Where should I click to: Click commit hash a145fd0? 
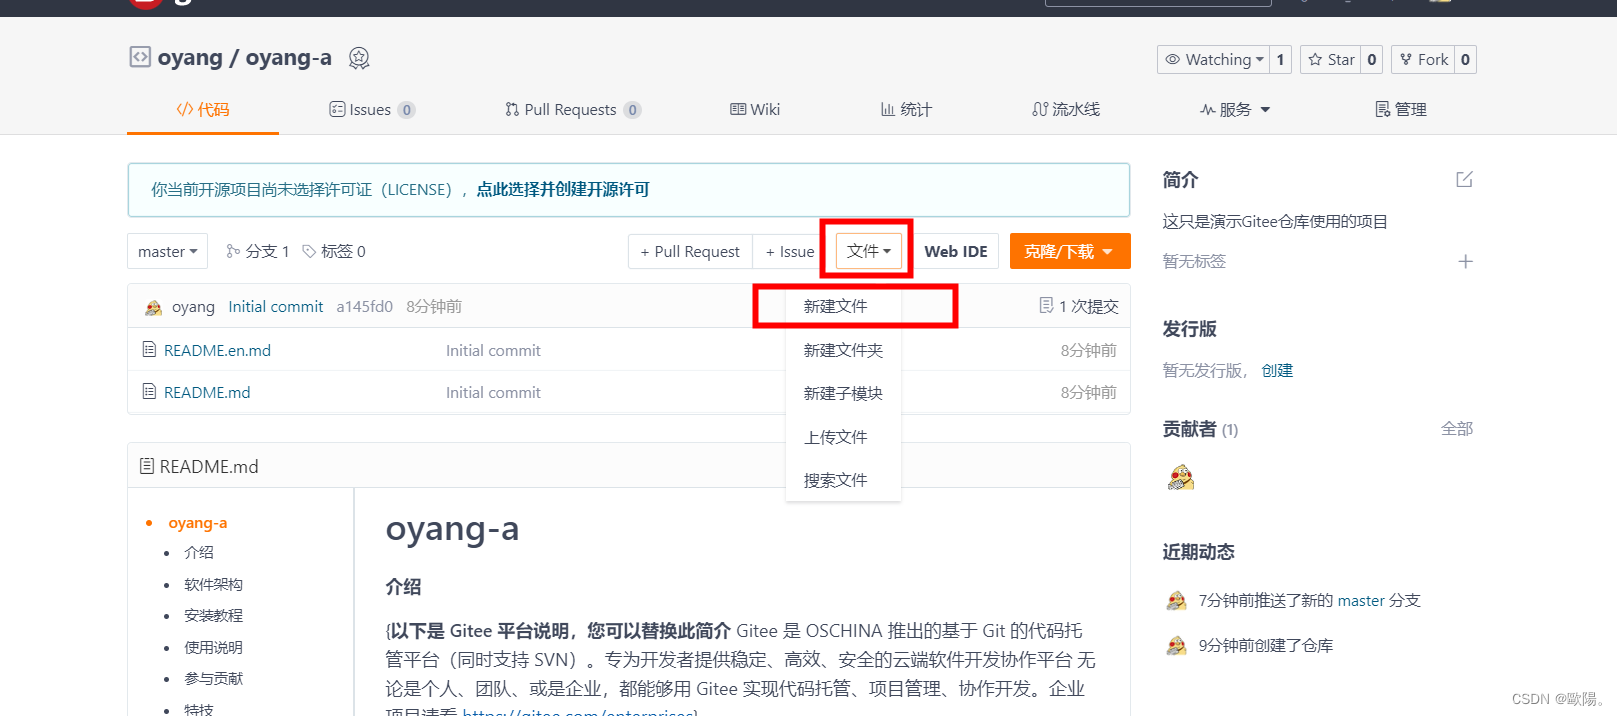click(364, 307)
